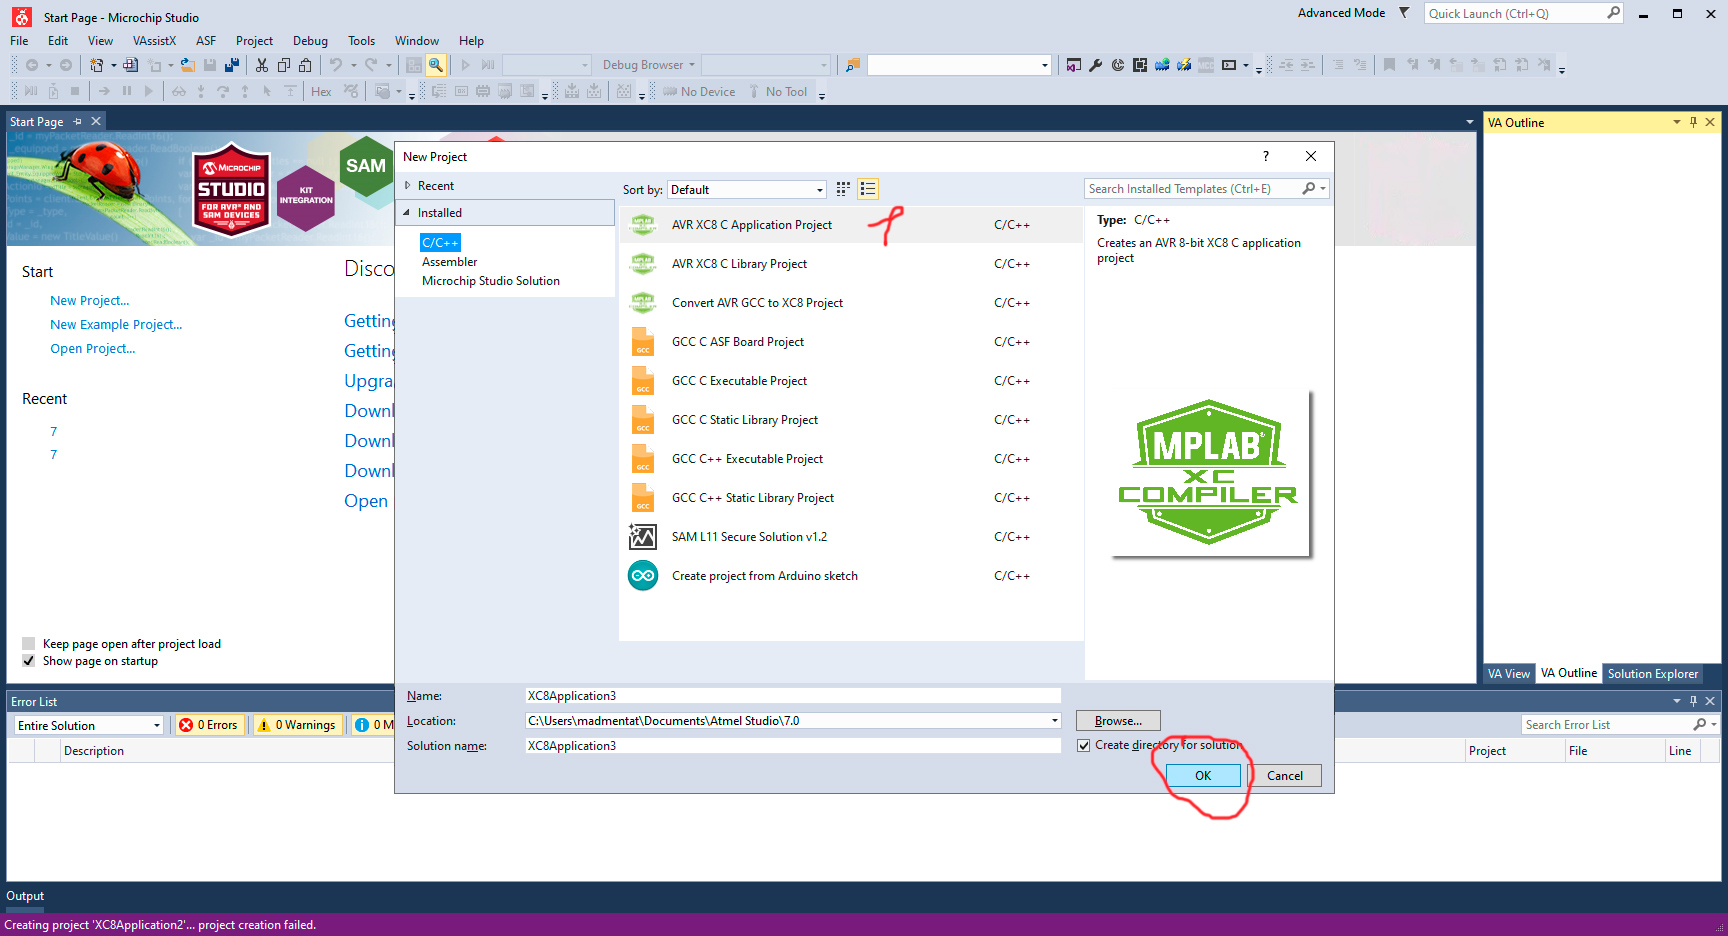Select AVR XC8 C Library Project template
1728x936 pixels.
[851, 264]
